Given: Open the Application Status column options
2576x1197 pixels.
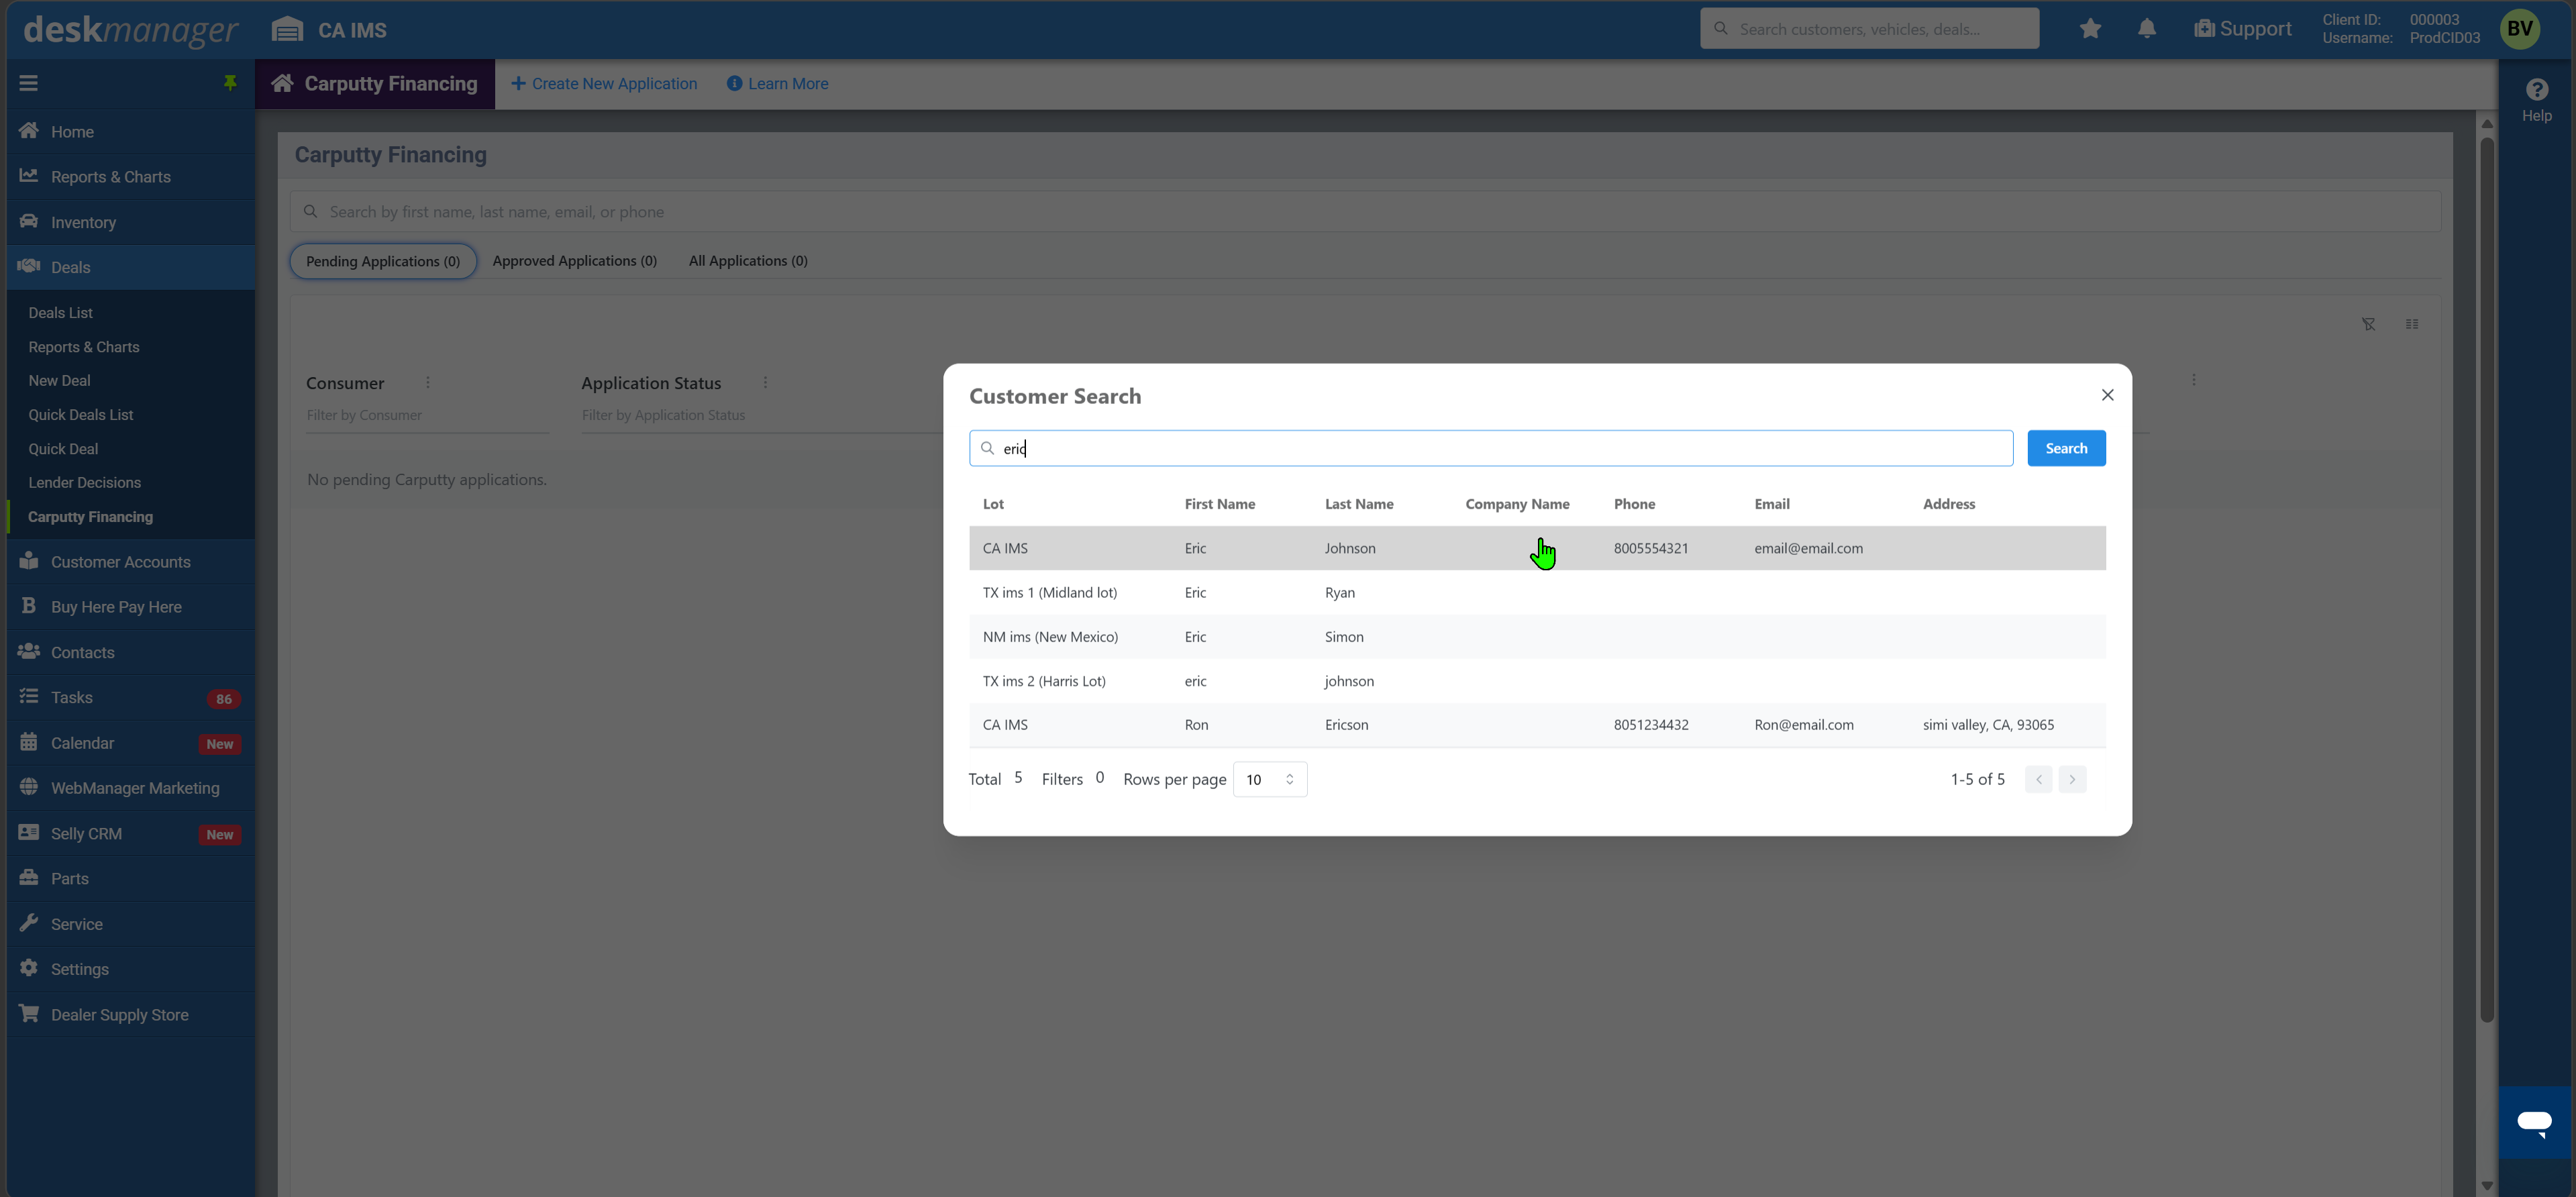Looking at the screenshot, I should [765, 383].
